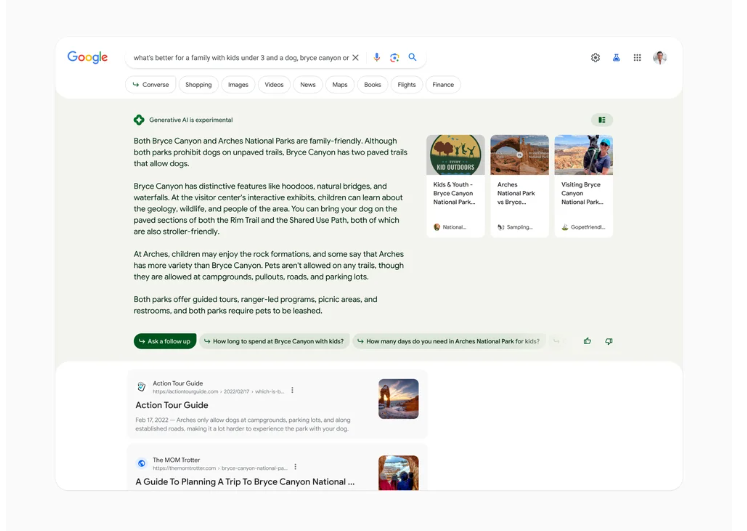Open Arches National Park vs Bryce card

519,186
